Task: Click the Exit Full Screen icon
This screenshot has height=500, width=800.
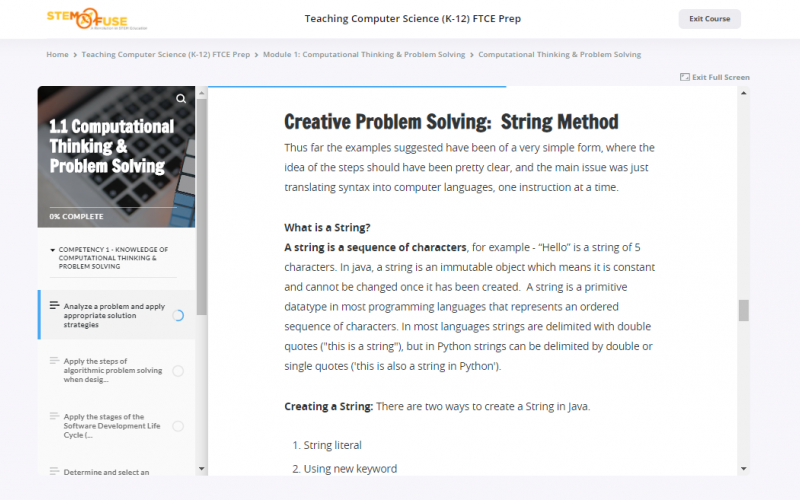Action: [684, 77]
